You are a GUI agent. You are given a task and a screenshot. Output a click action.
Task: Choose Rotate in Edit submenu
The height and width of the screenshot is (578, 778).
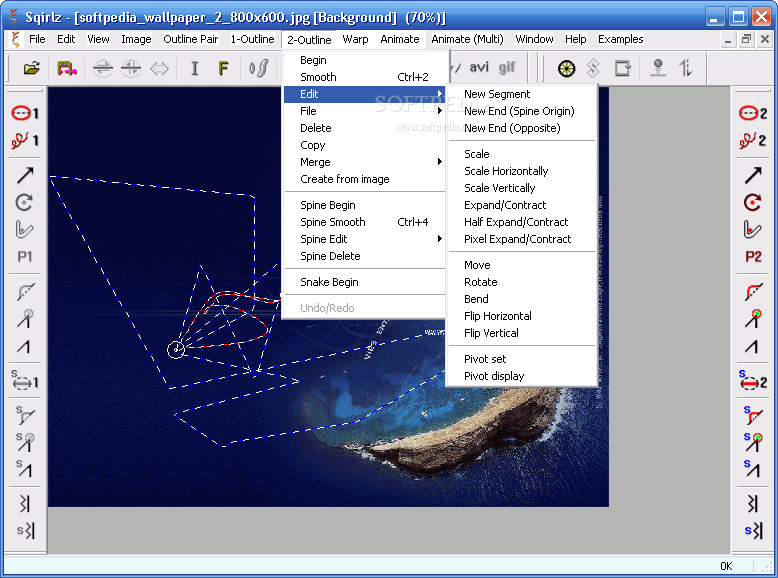tap(521, 282)
